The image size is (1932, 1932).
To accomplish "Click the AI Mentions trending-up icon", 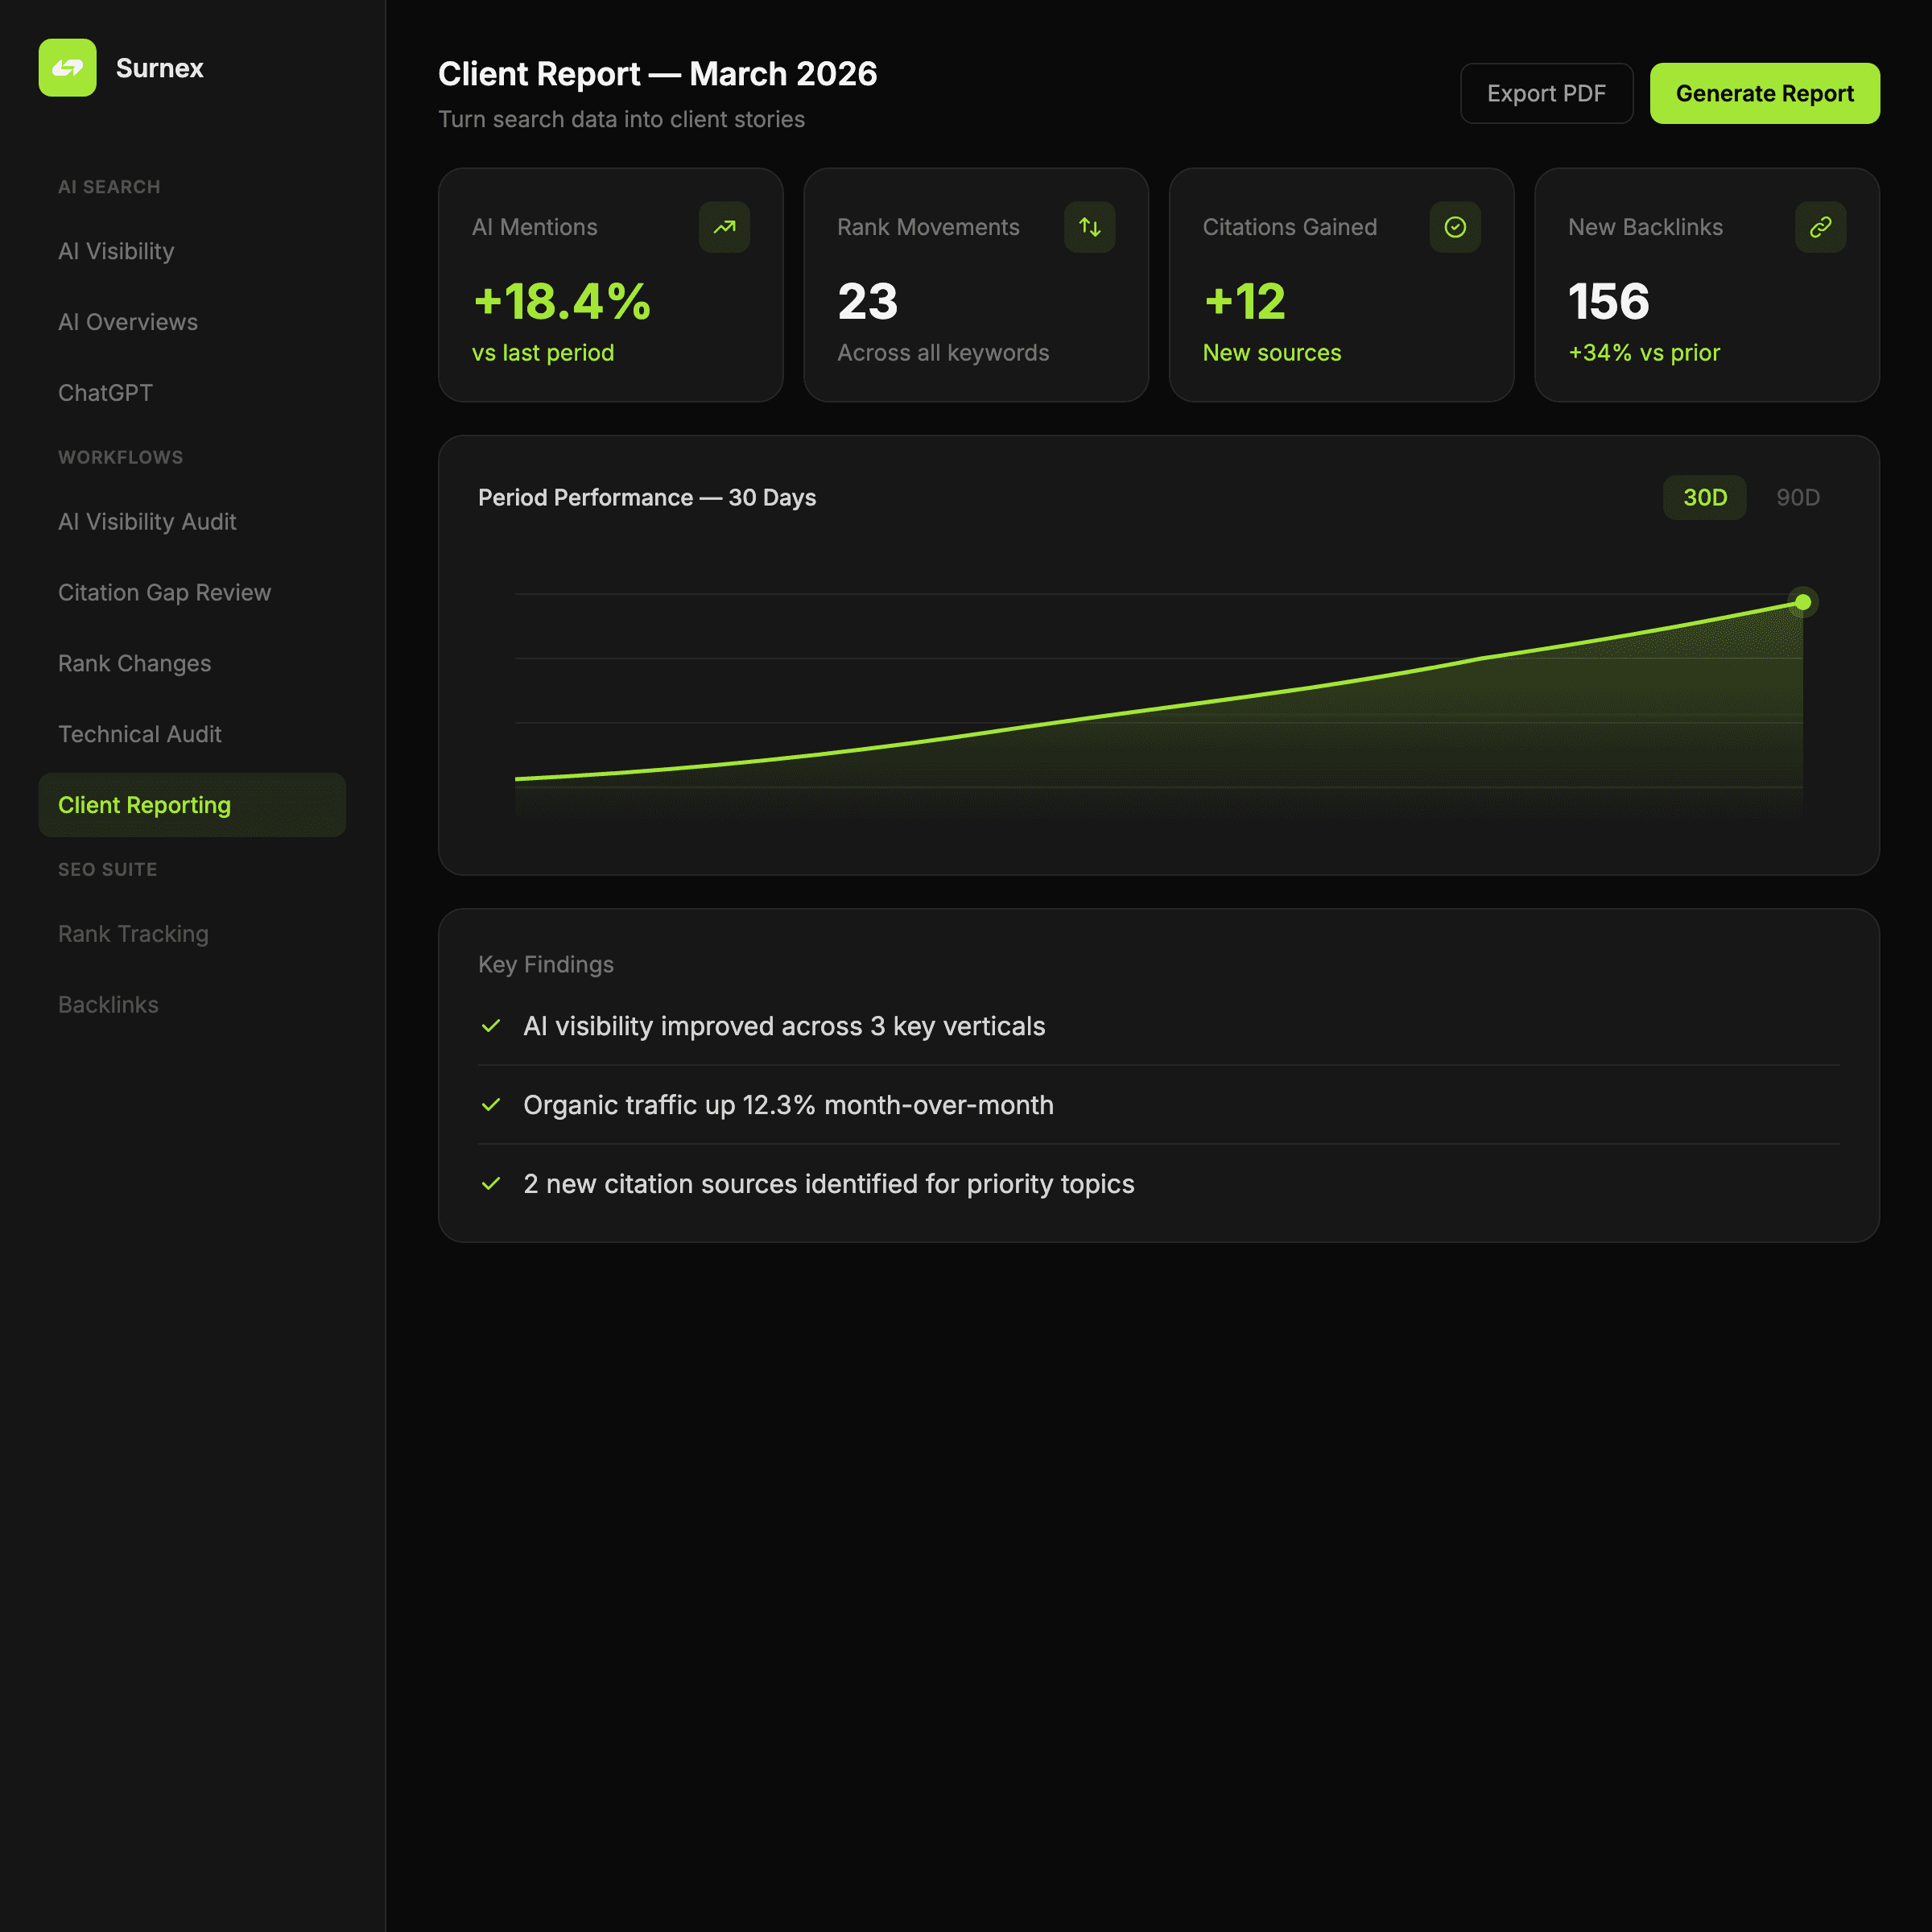I will 724,227.
